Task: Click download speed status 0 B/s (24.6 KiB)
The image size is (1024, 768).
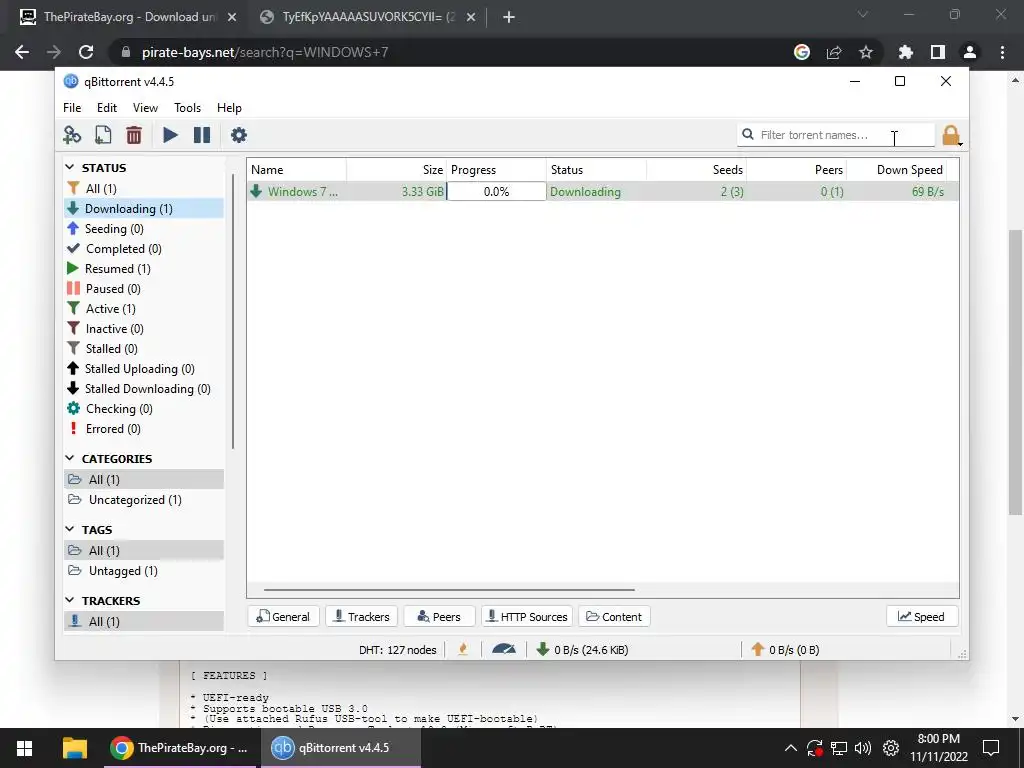Action: 582,650
